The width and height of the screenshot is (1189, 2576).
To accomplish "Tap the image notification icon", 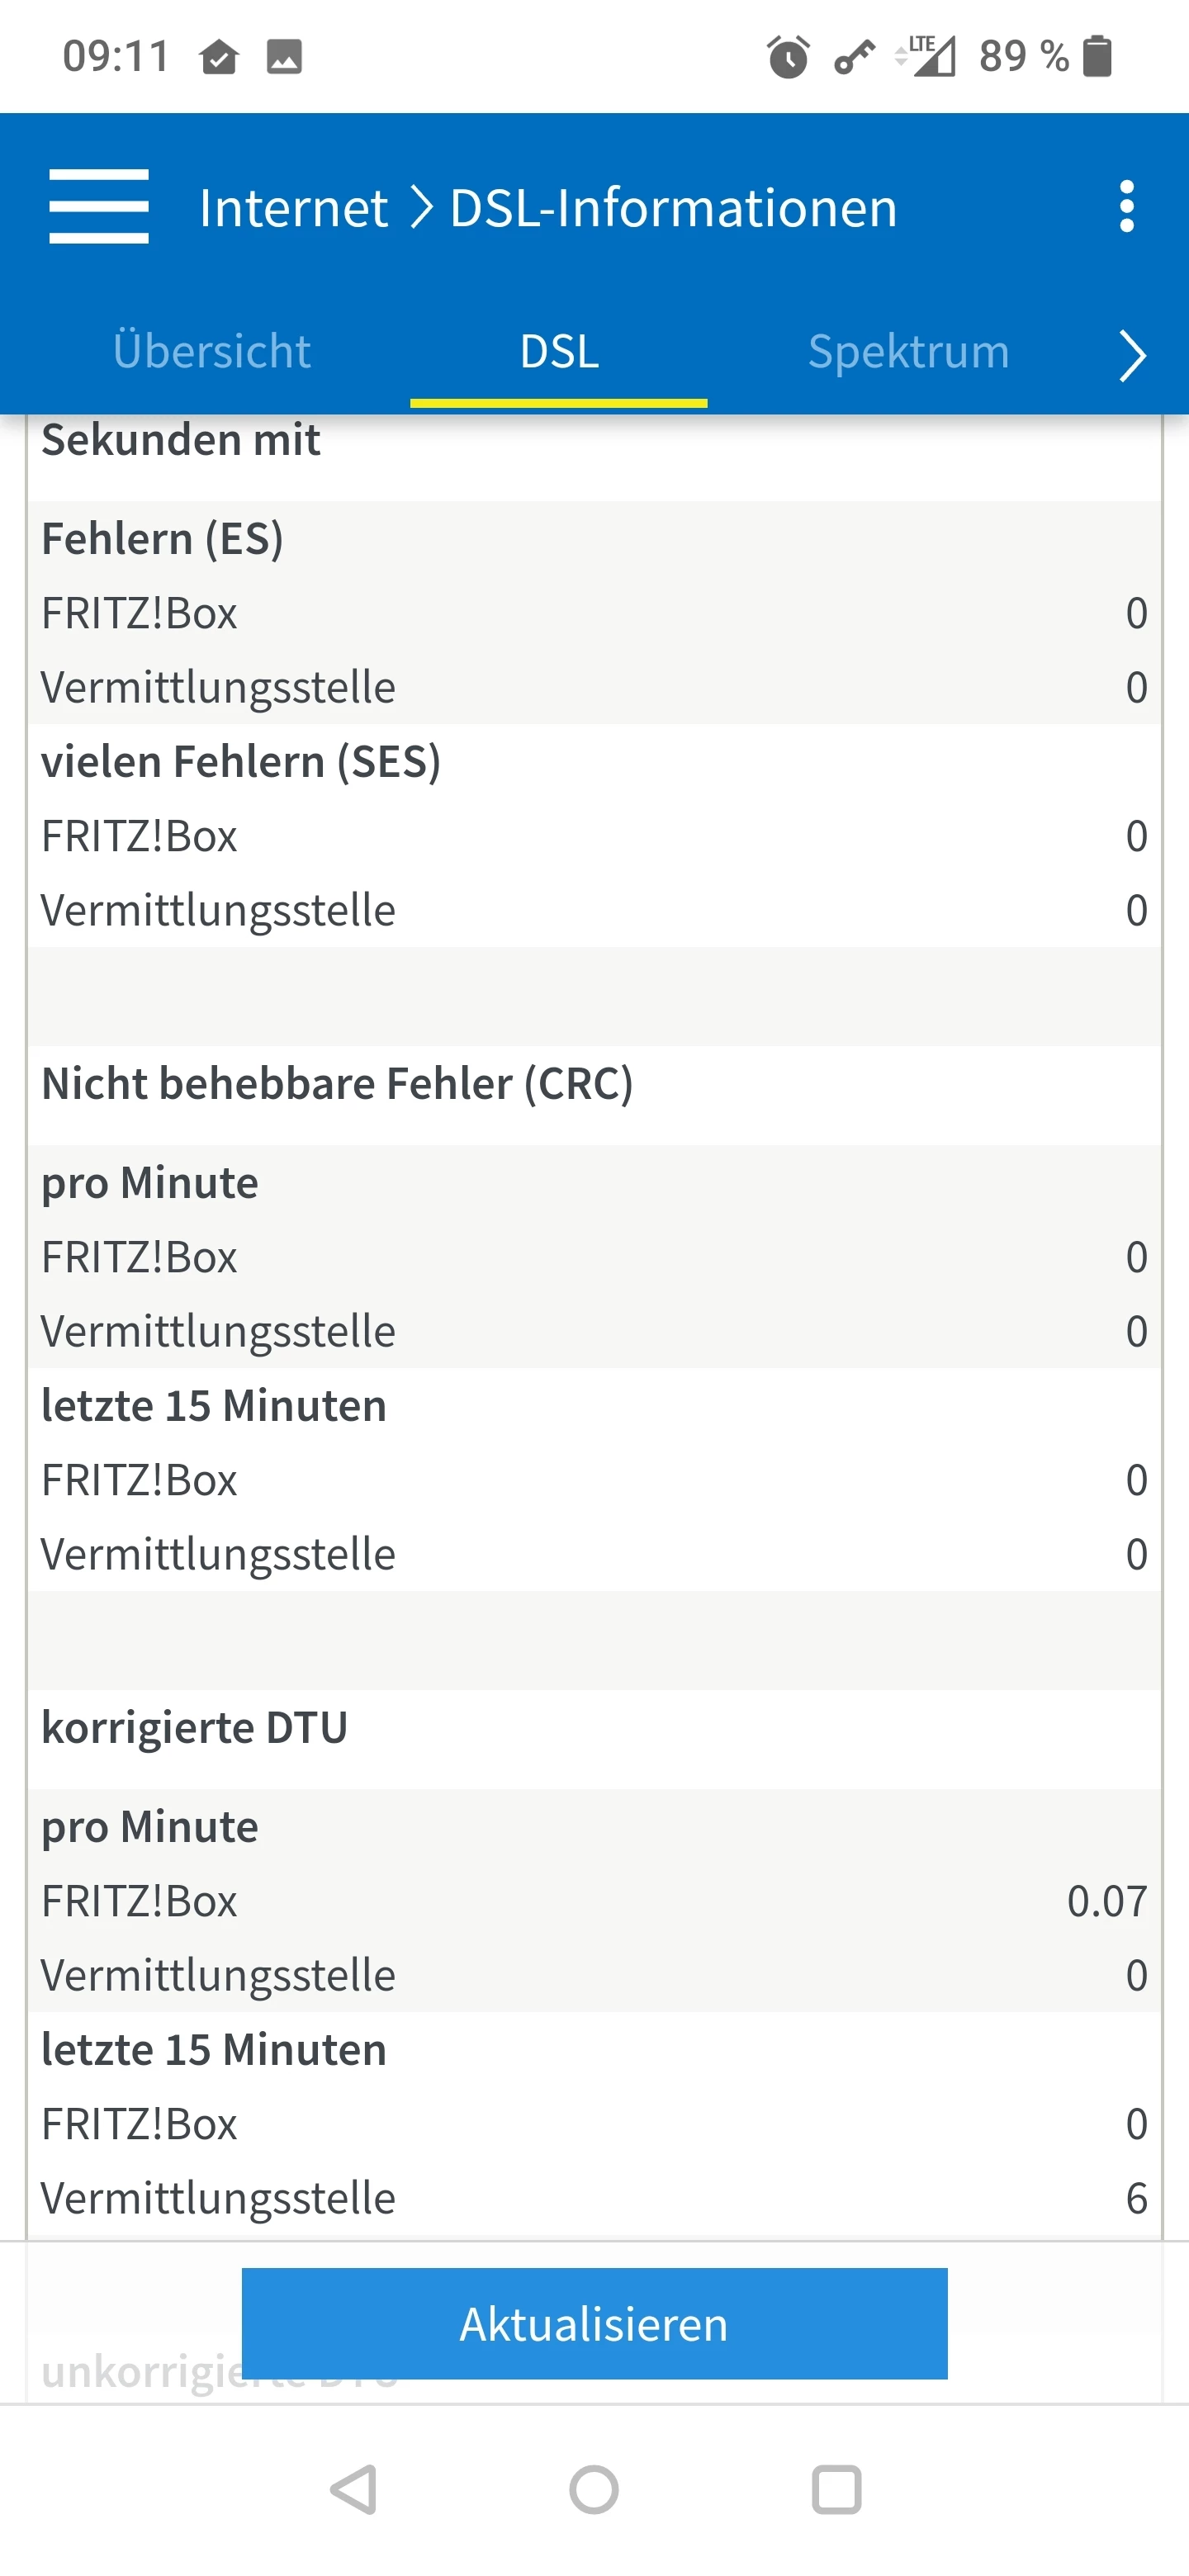I will [x=284, y=56].
